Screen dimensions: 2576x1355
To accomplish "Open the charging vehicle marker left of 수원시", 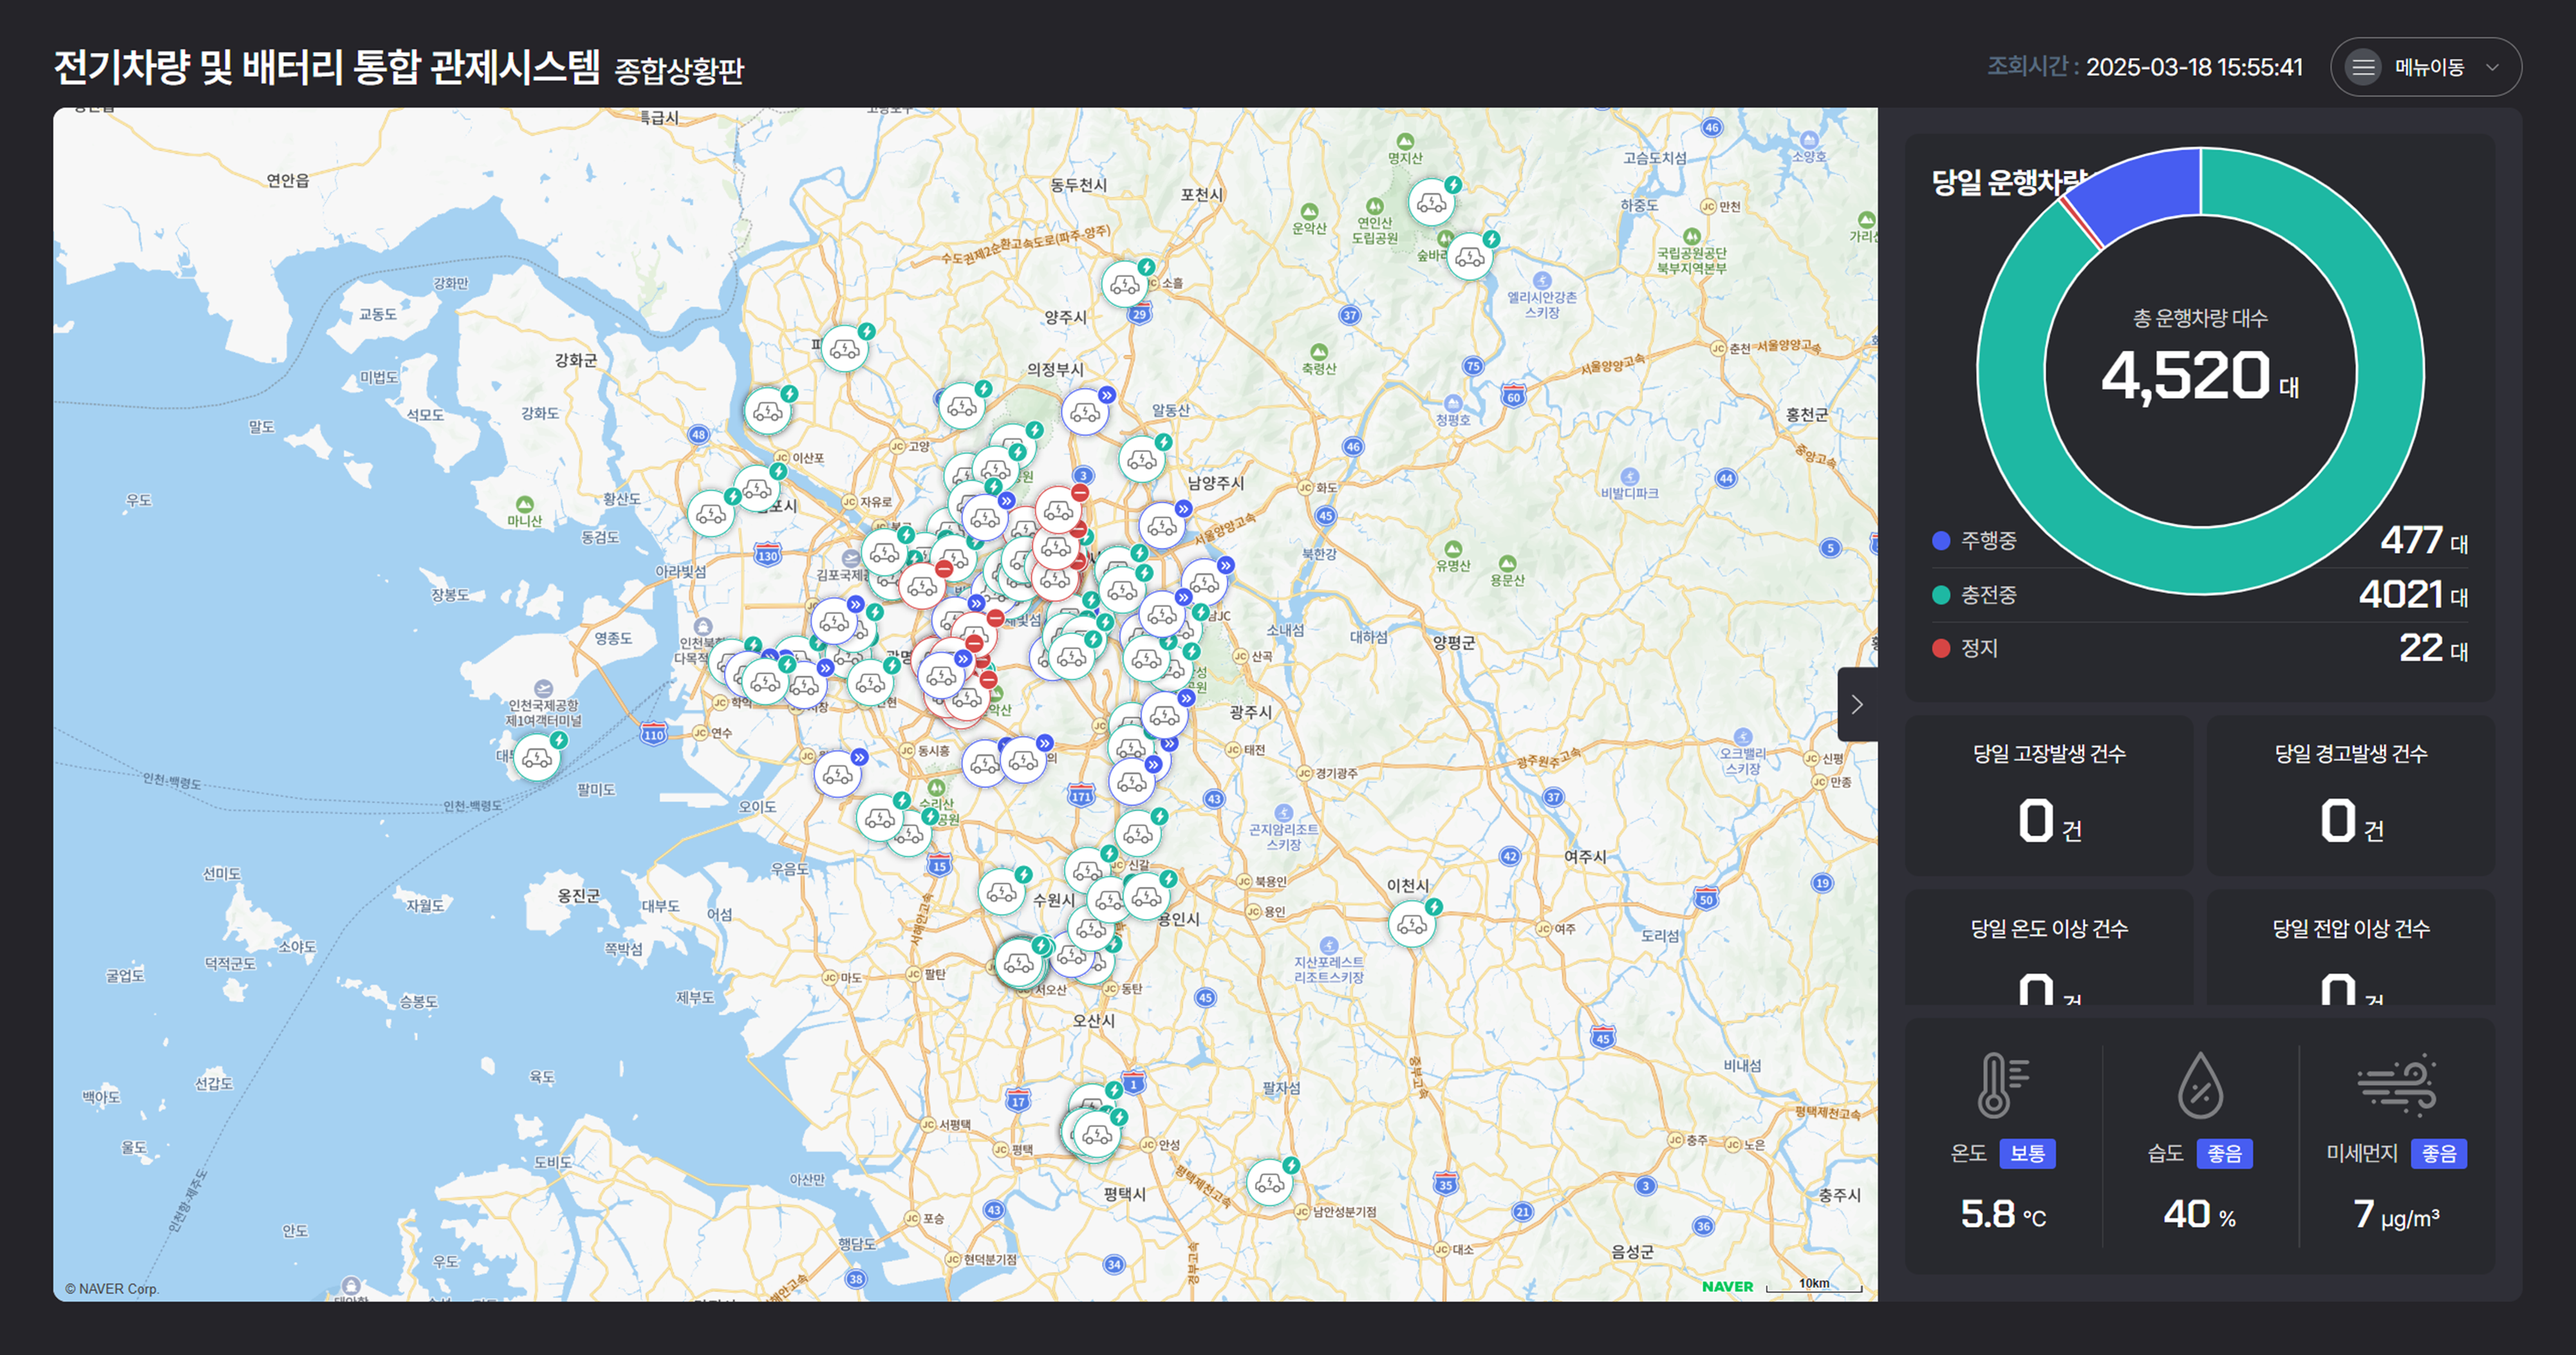I will point(1001,892).
